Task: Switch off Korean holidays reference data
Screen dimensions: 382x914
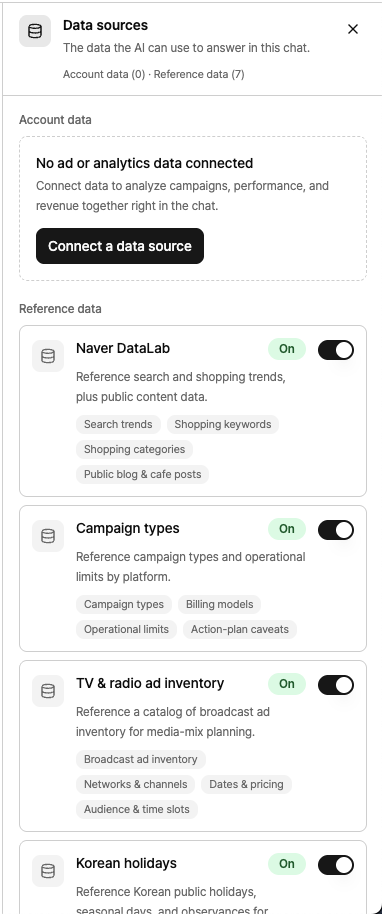Action: (x=336, y=865)
